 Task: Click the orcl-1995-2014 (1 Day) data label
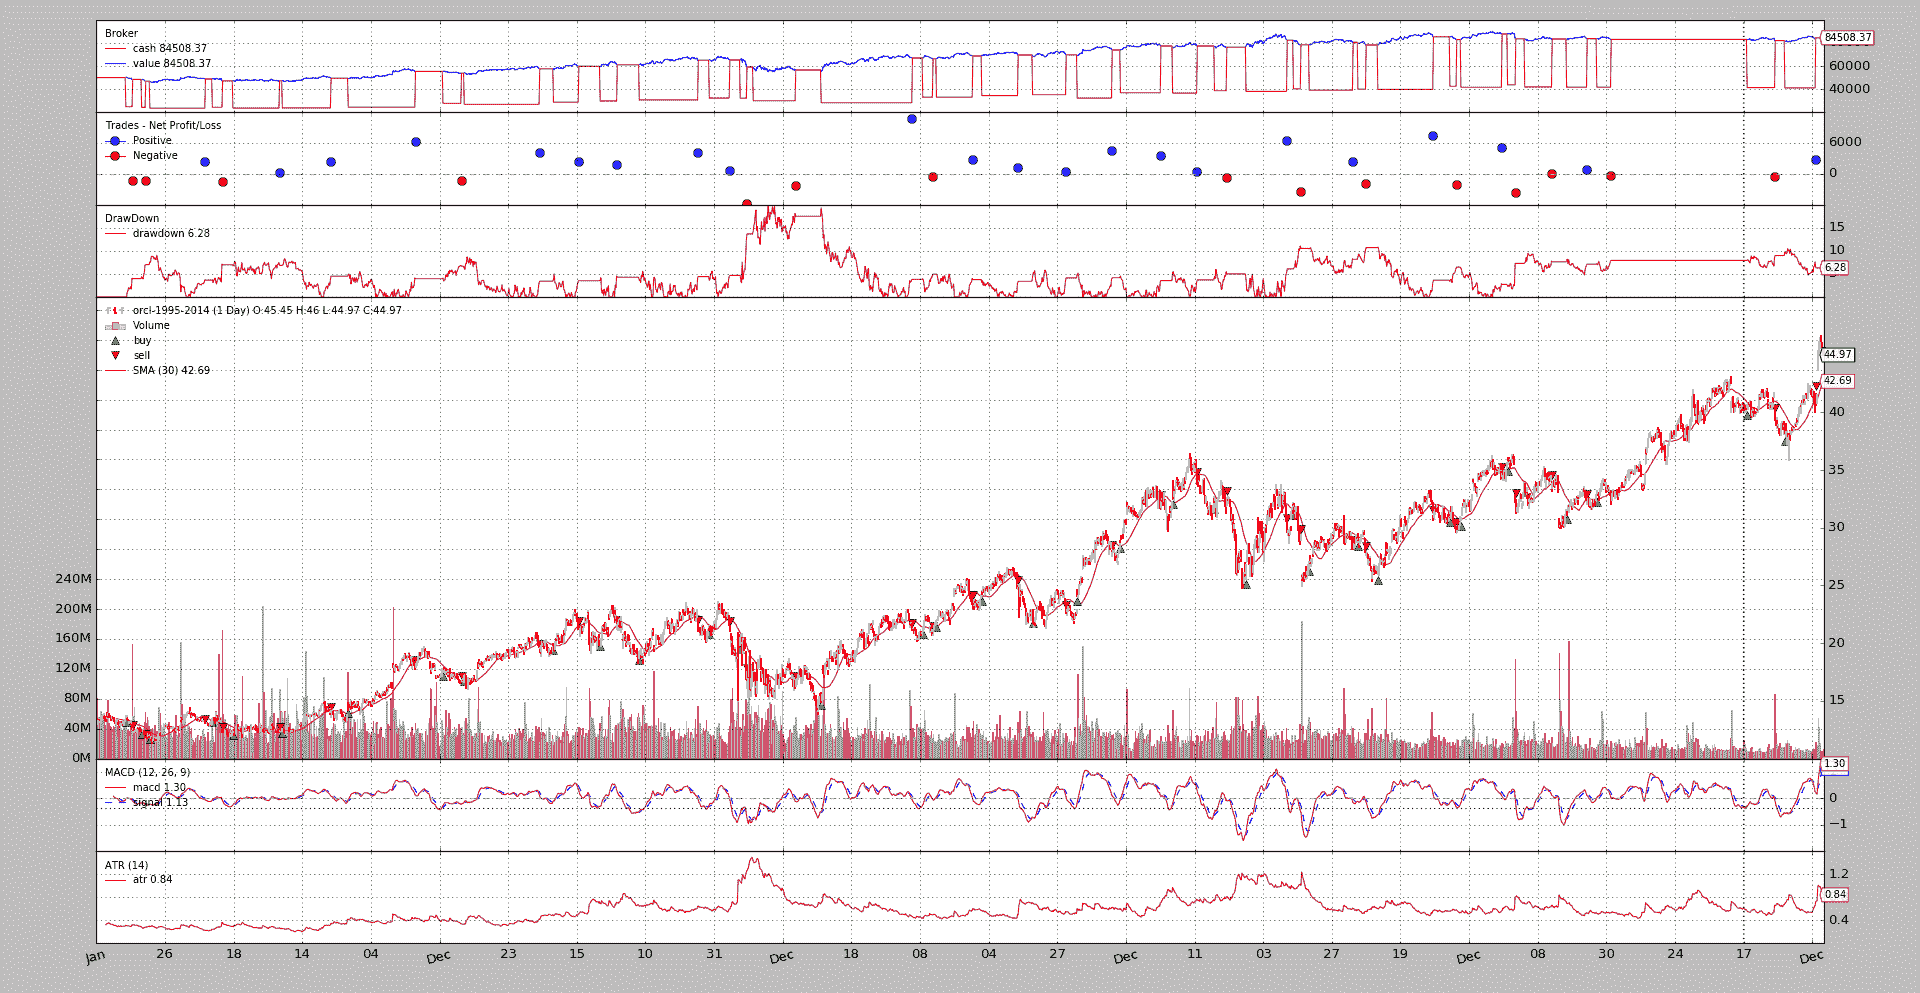click(267, 310)
